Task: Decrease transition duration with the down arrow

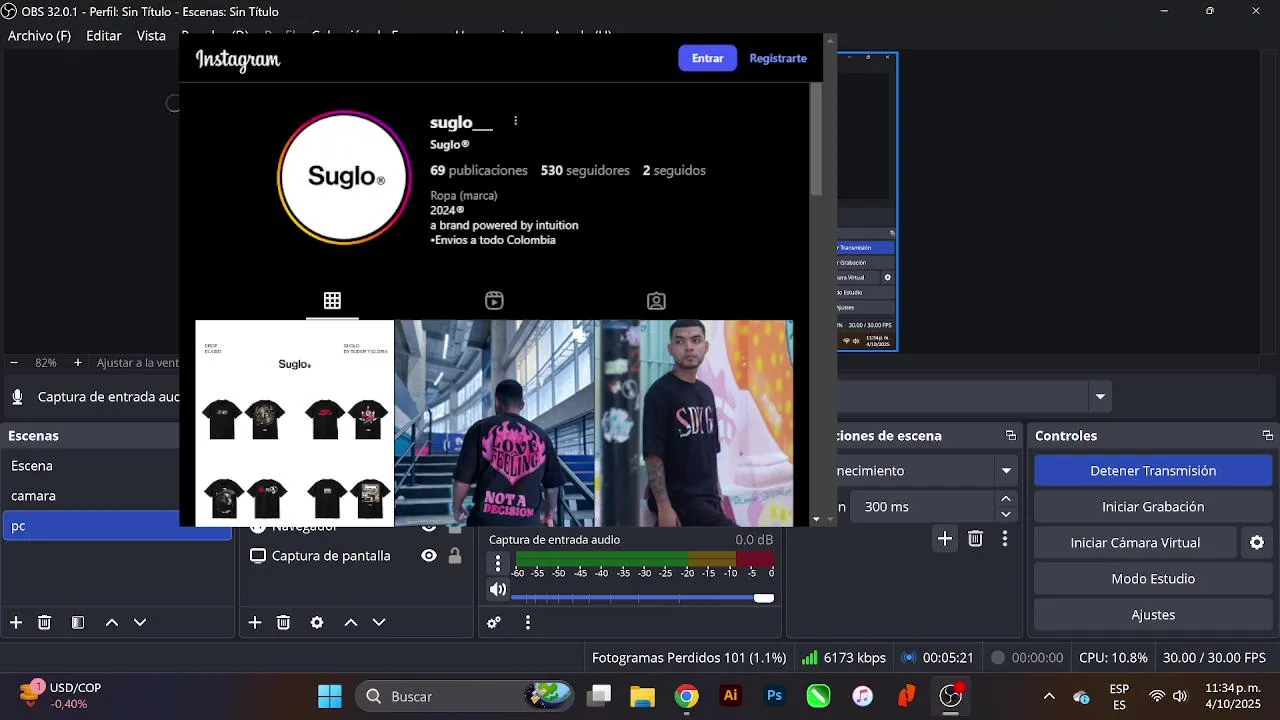Action: pyautogui.click(x=1006, y=514)
